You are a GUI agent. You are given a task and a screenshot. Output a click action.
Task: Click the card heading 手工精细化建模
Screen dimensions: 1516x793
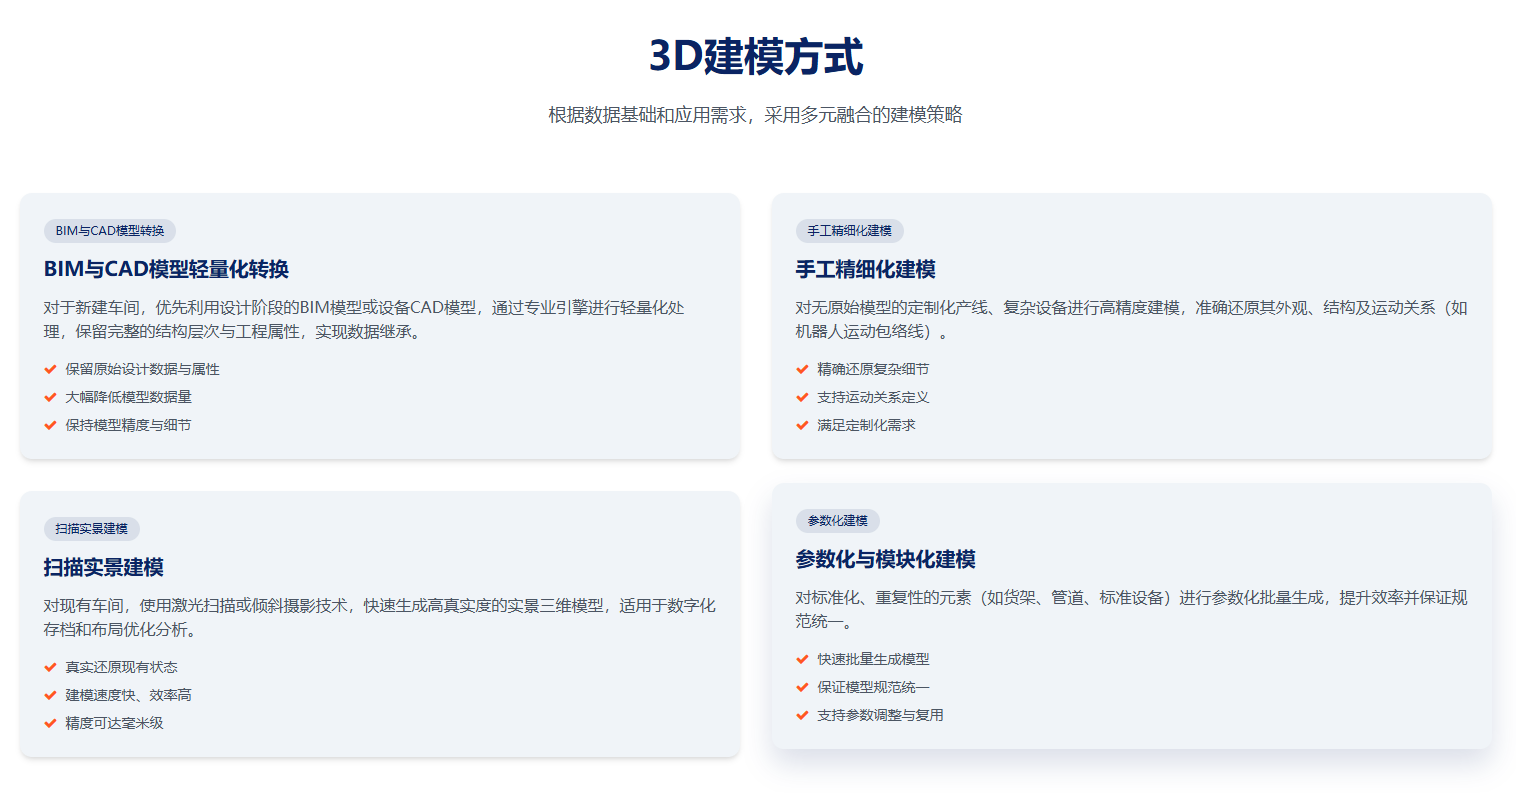pos(866,269)
